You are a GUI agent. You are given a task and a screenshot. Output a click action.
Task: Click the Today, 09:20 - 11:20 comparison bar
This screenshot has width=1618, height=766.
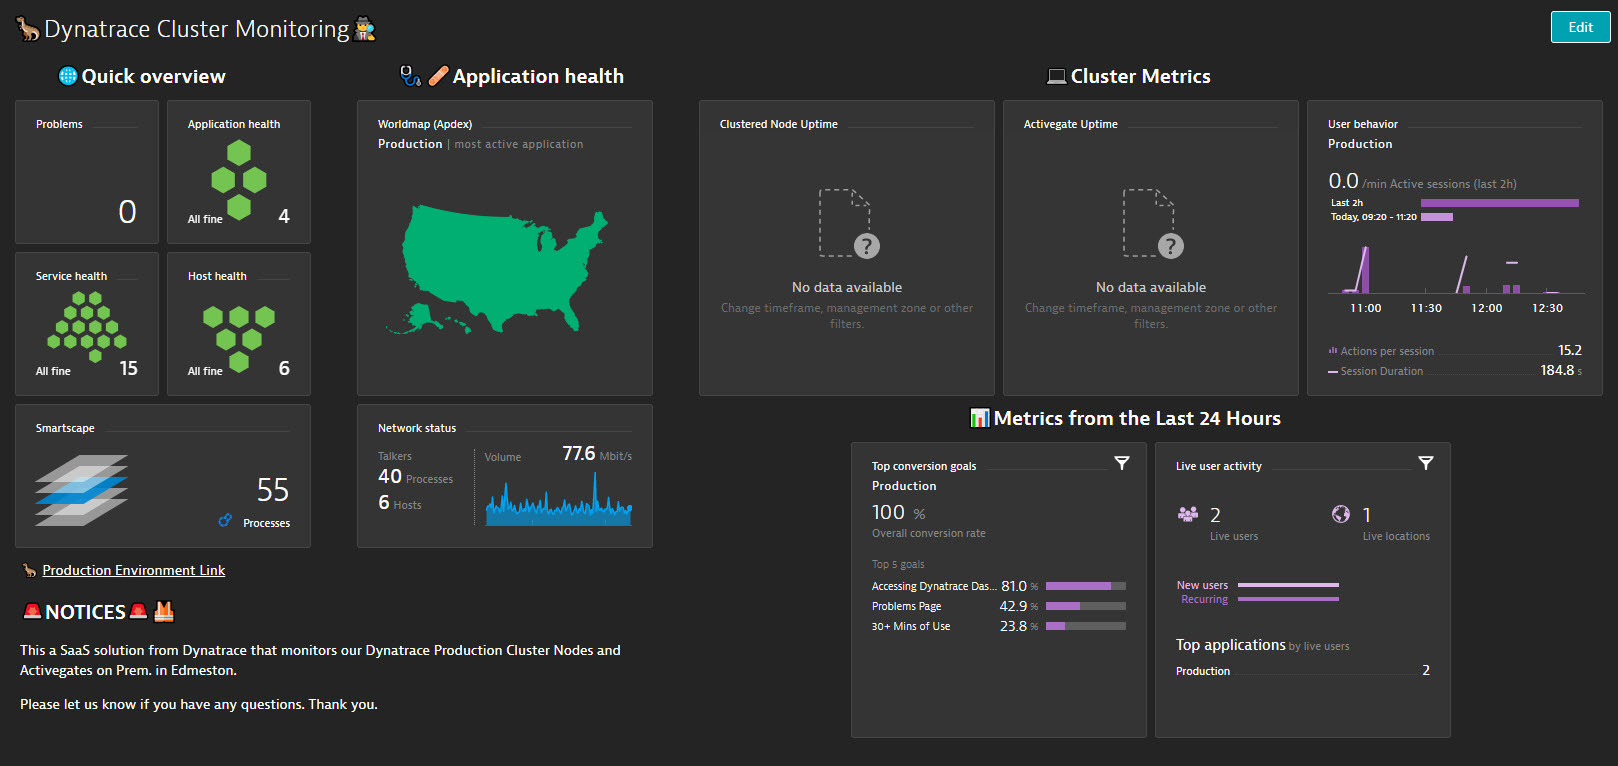point(1437,217)
